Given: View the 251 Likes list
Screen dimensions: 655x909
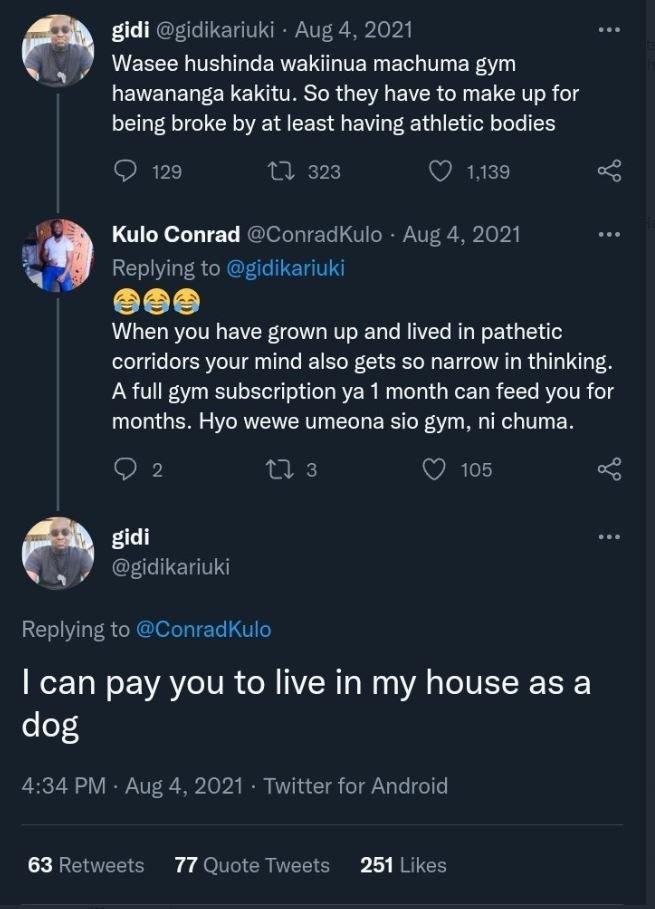Looking at the screenshot, I should pos(404,865).
